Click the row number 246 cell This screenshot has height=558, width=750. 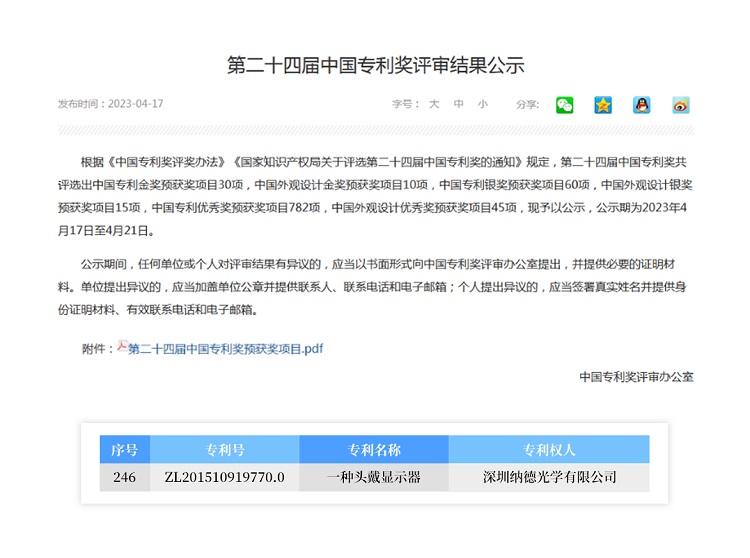click(125, 478)
